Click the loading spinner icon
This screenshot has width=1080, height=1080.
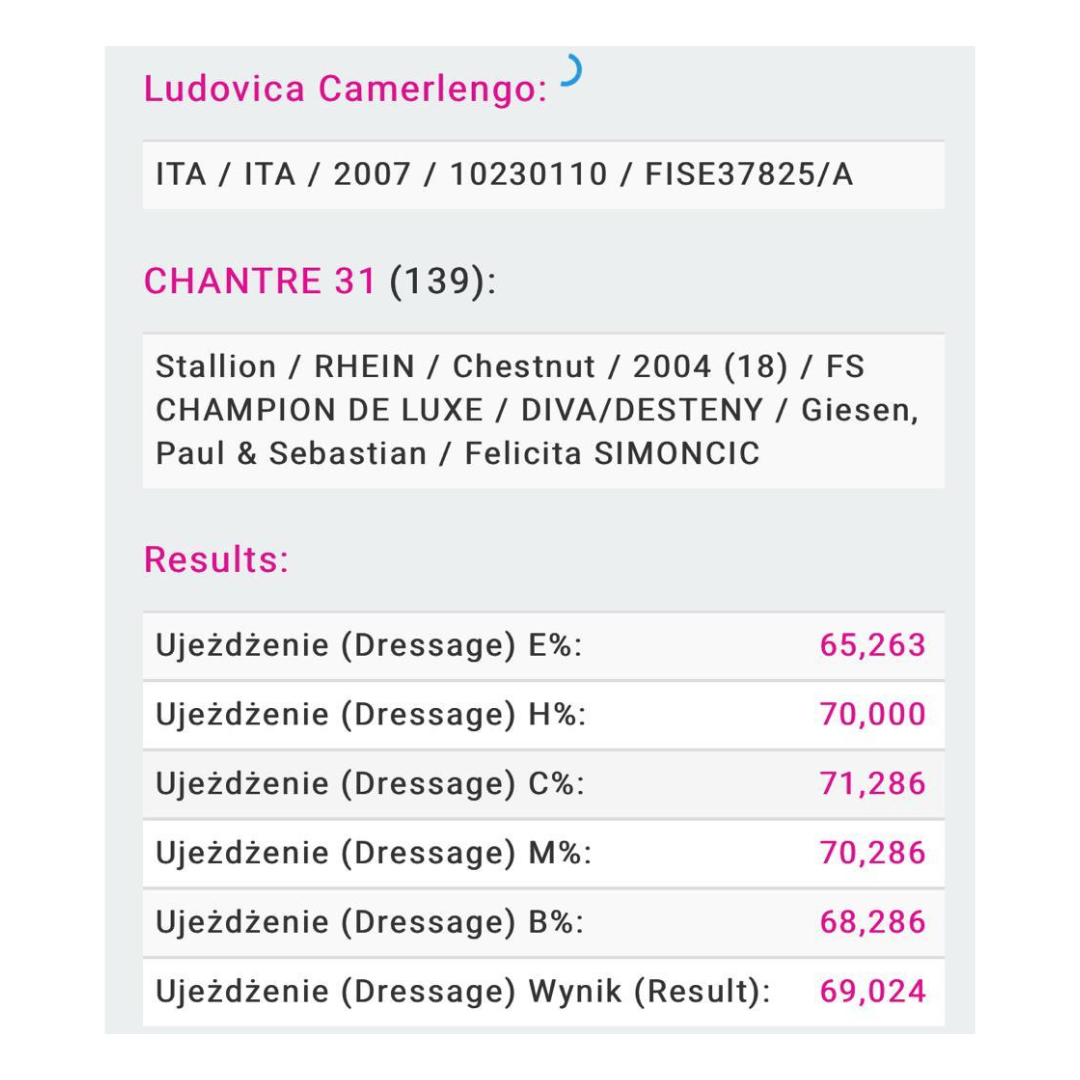(x=570, y=72)
